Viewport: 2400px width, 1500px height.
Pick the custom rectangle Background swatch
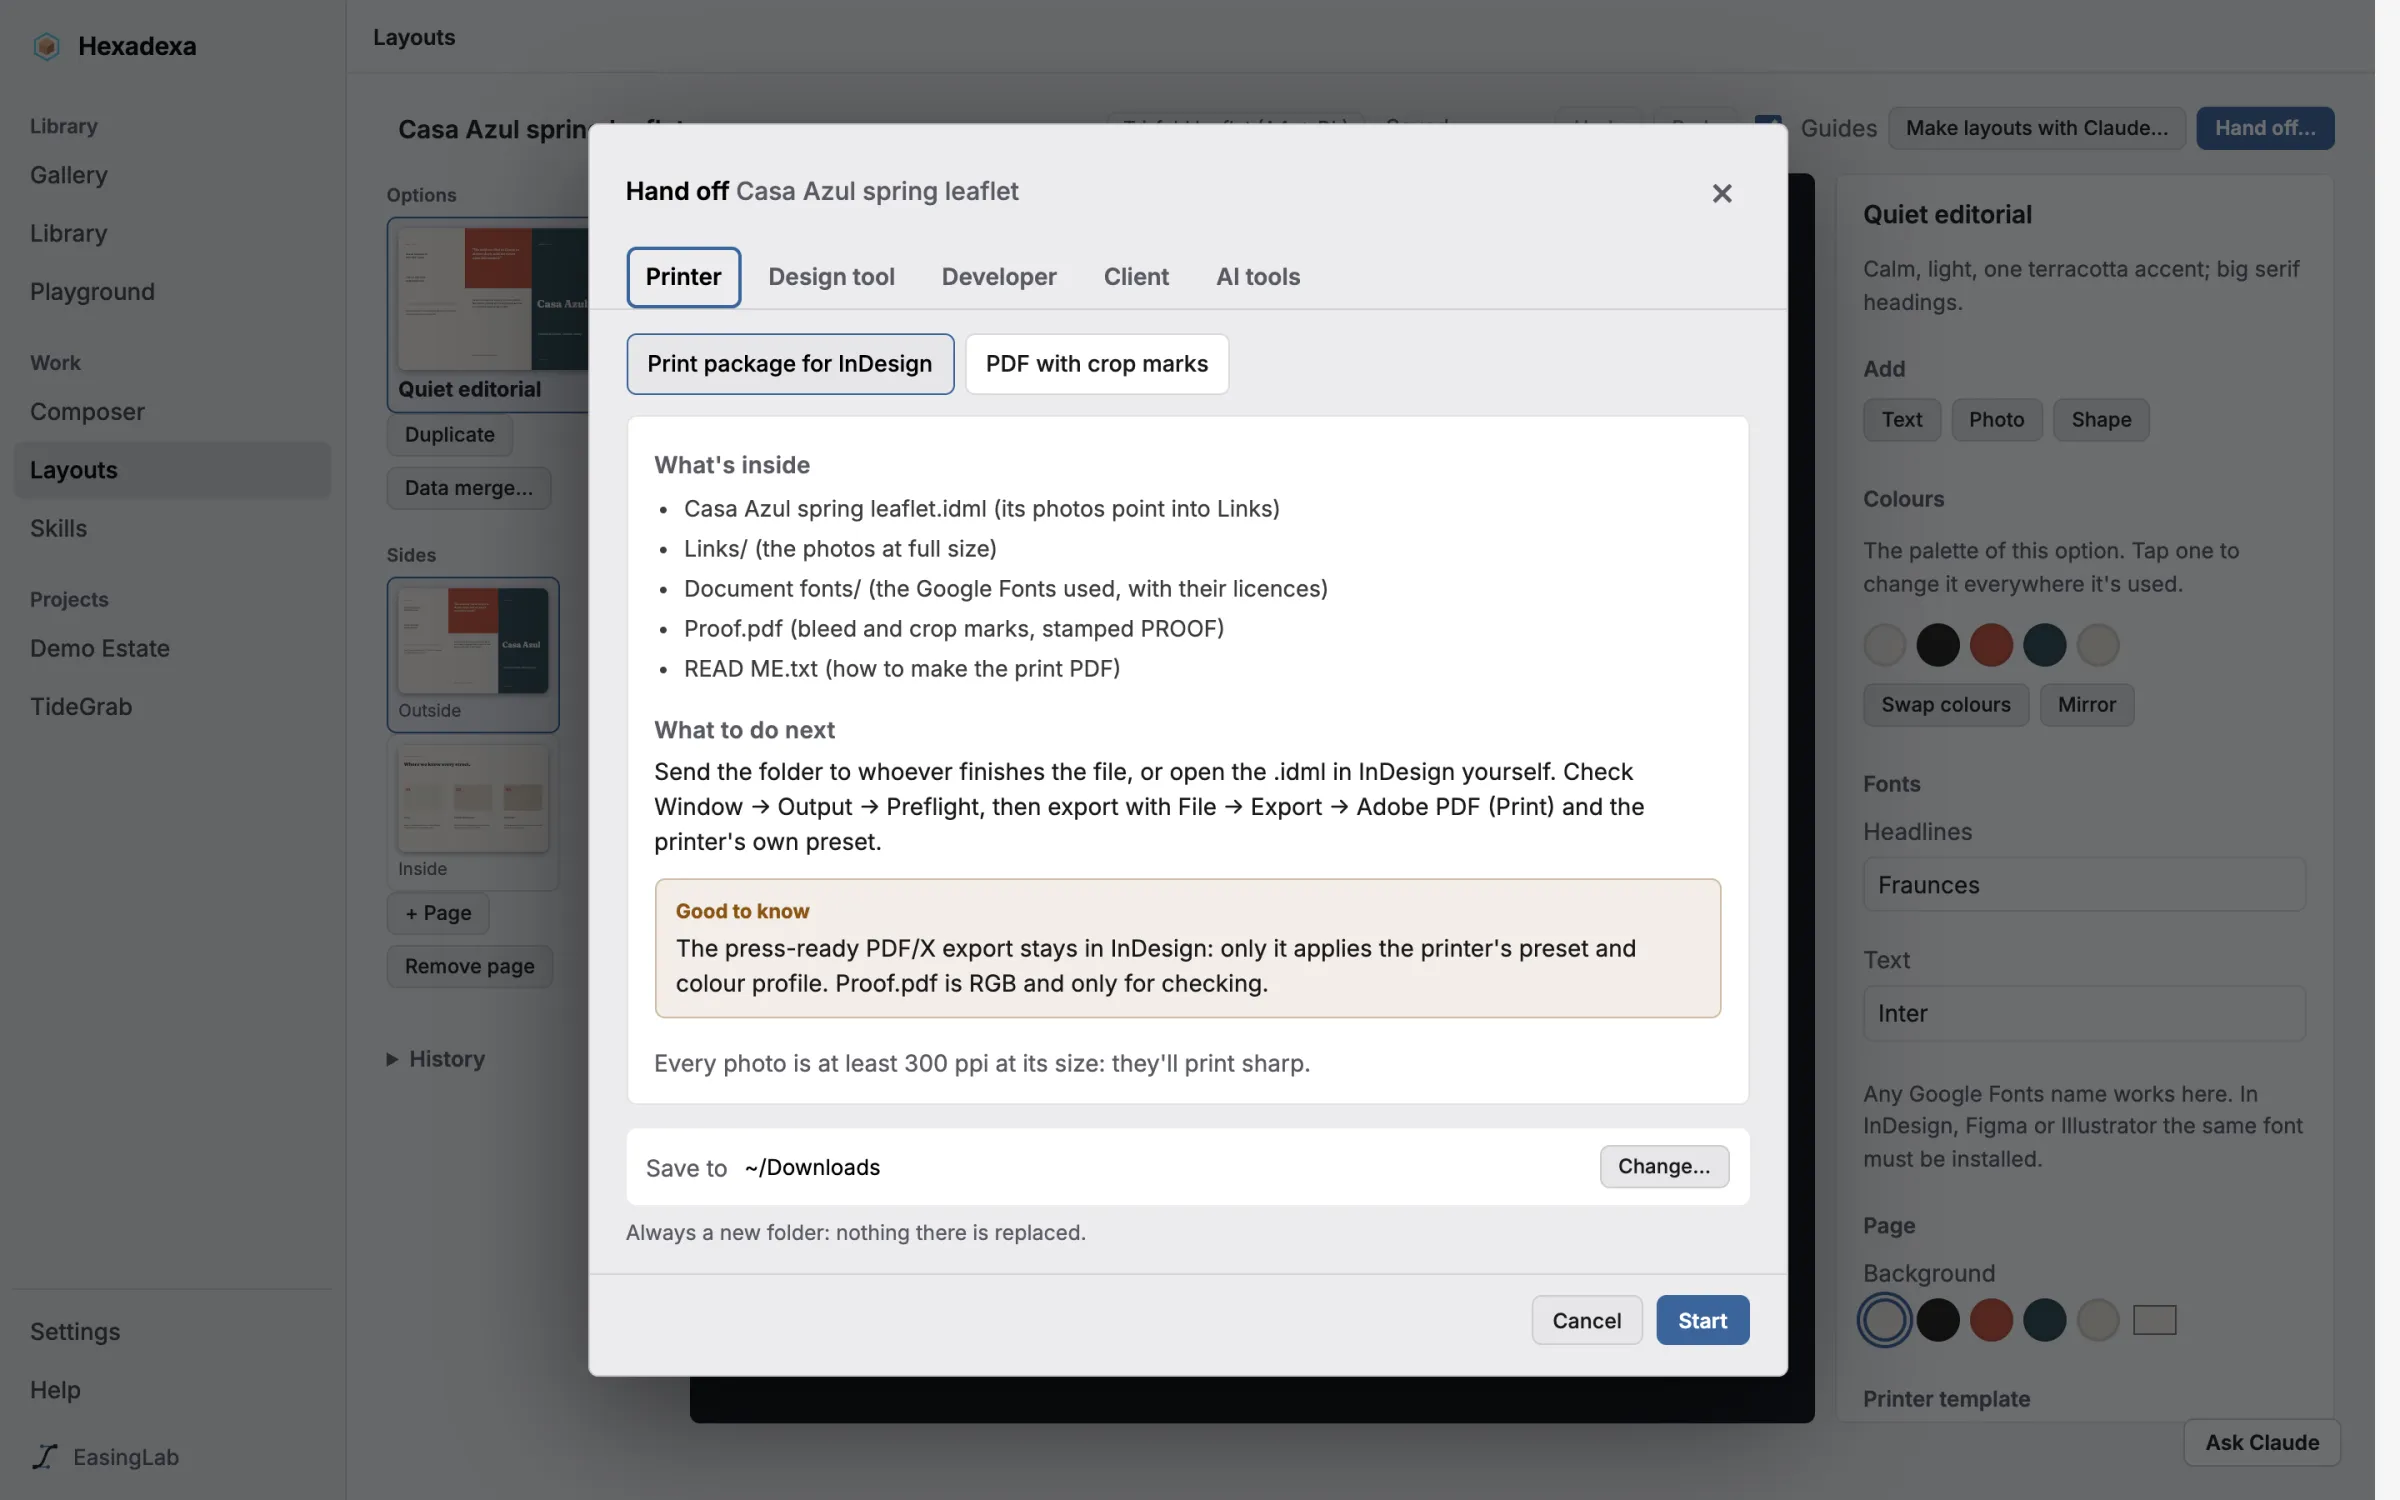(2154, 1320)
